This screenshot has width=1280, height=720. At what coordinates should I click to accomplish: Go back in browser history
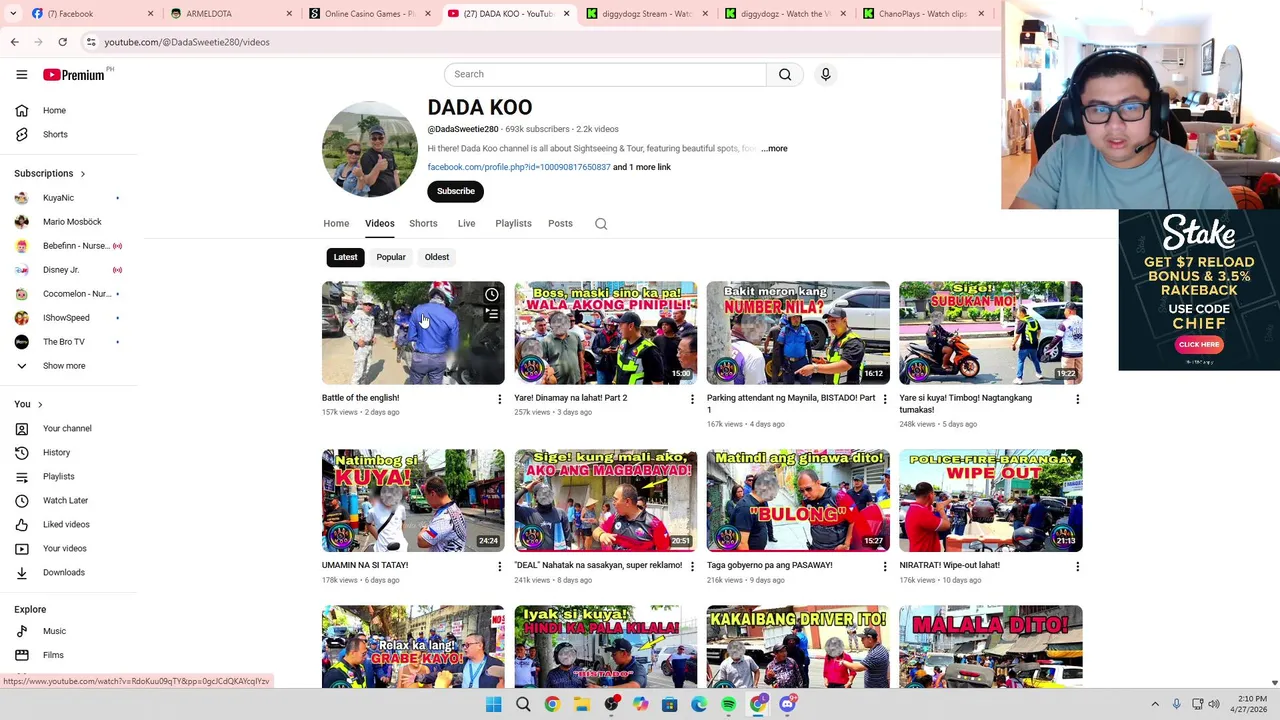coord(14,42)
